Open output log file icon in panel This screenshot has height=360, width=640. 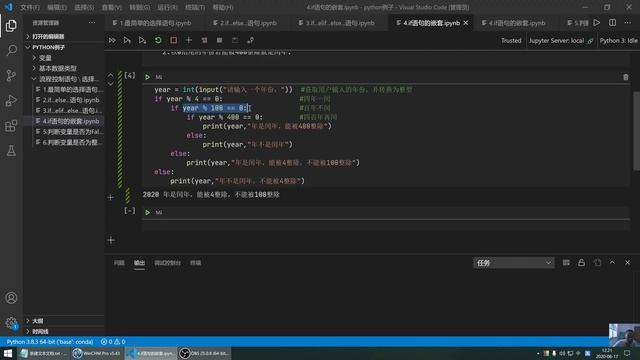click(597, 263)
